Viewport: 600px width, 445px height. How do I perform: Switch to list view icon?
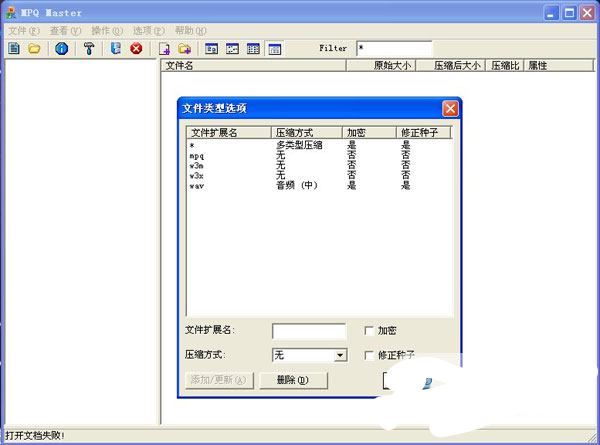[253, 49]
